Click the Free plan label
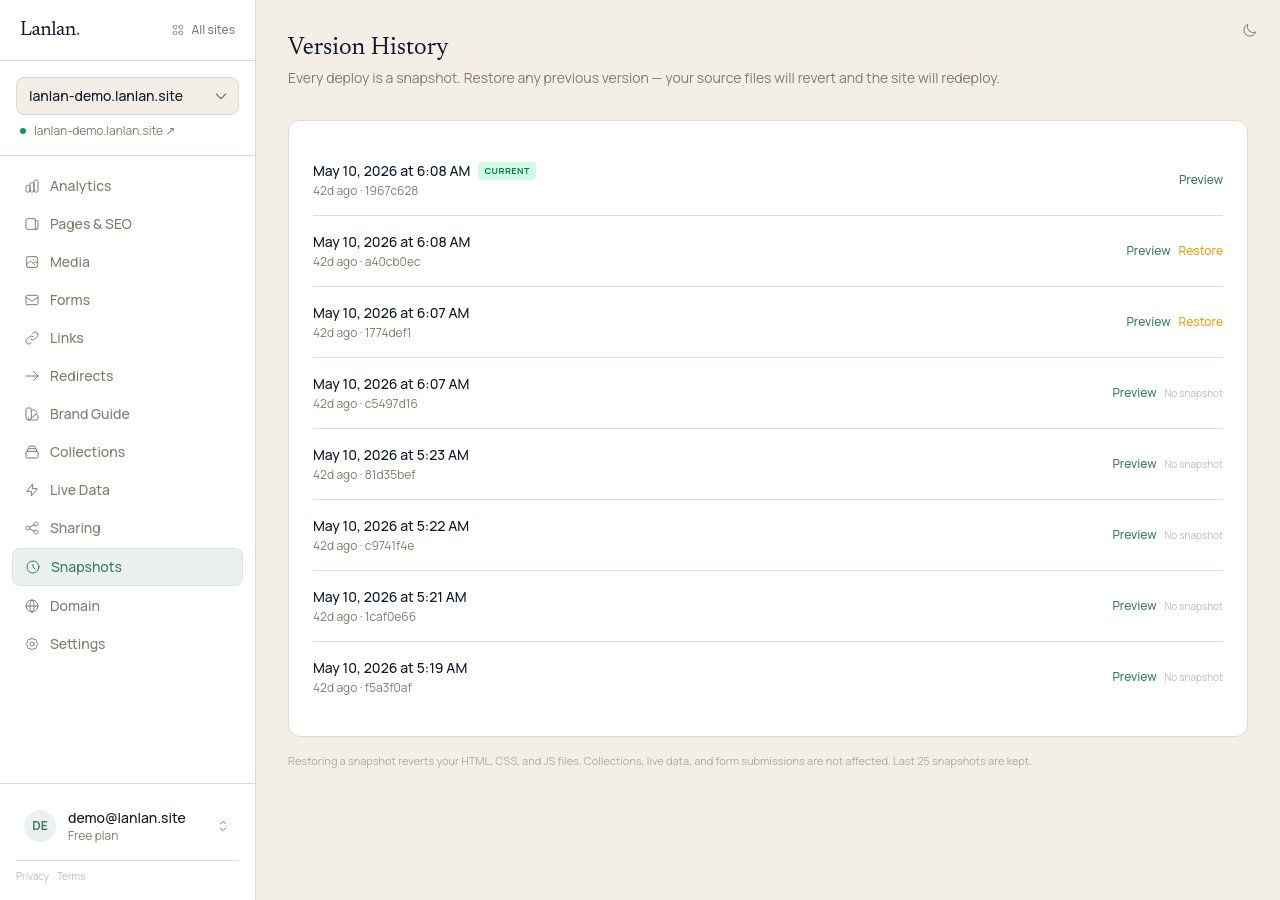The height and width of the screenshot is (900, 1280). (x=93, y=836)
